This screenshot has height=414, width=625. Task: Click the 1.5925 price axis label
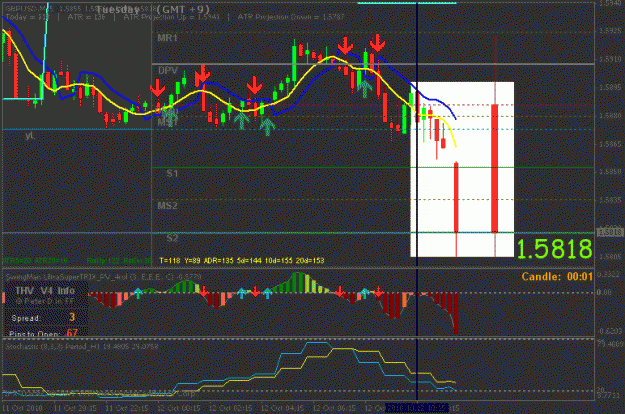coord(610,31)
